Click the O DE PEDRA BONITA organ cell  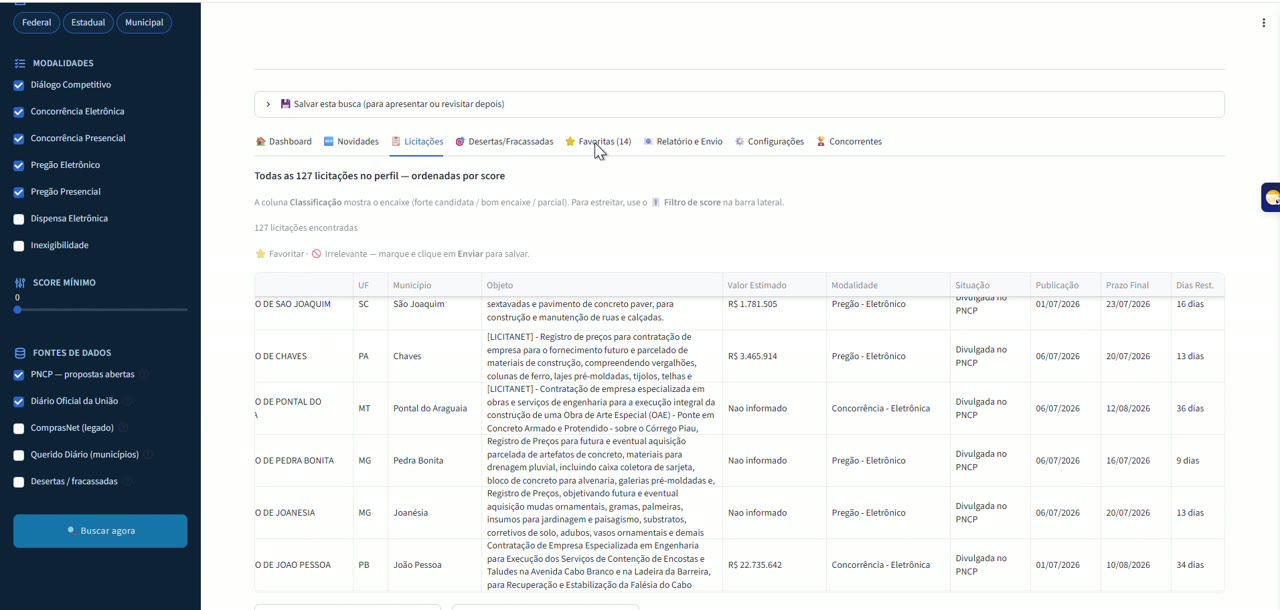[304, 461]
